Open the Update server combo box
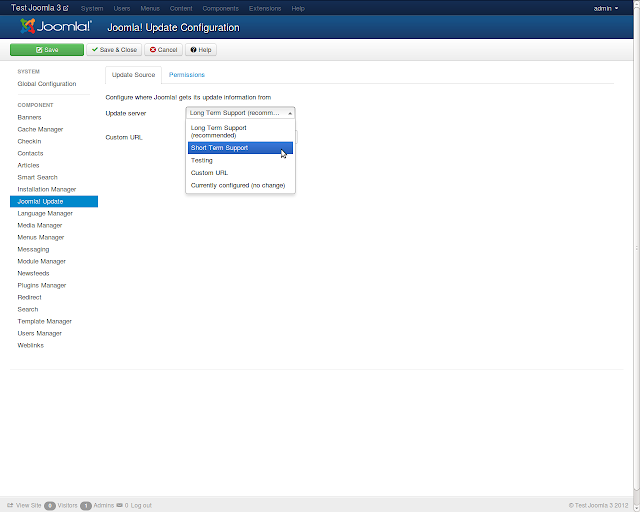 (240, 113)
